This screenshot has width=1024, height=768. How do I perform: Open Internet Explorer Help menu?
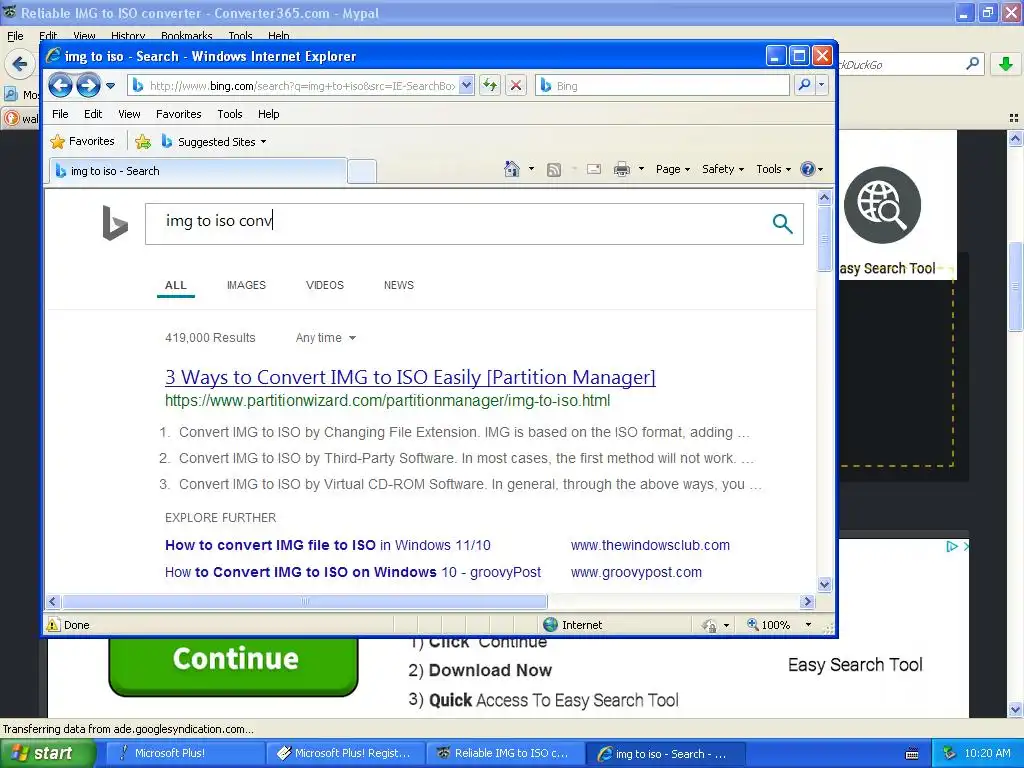tap(268, 114)
